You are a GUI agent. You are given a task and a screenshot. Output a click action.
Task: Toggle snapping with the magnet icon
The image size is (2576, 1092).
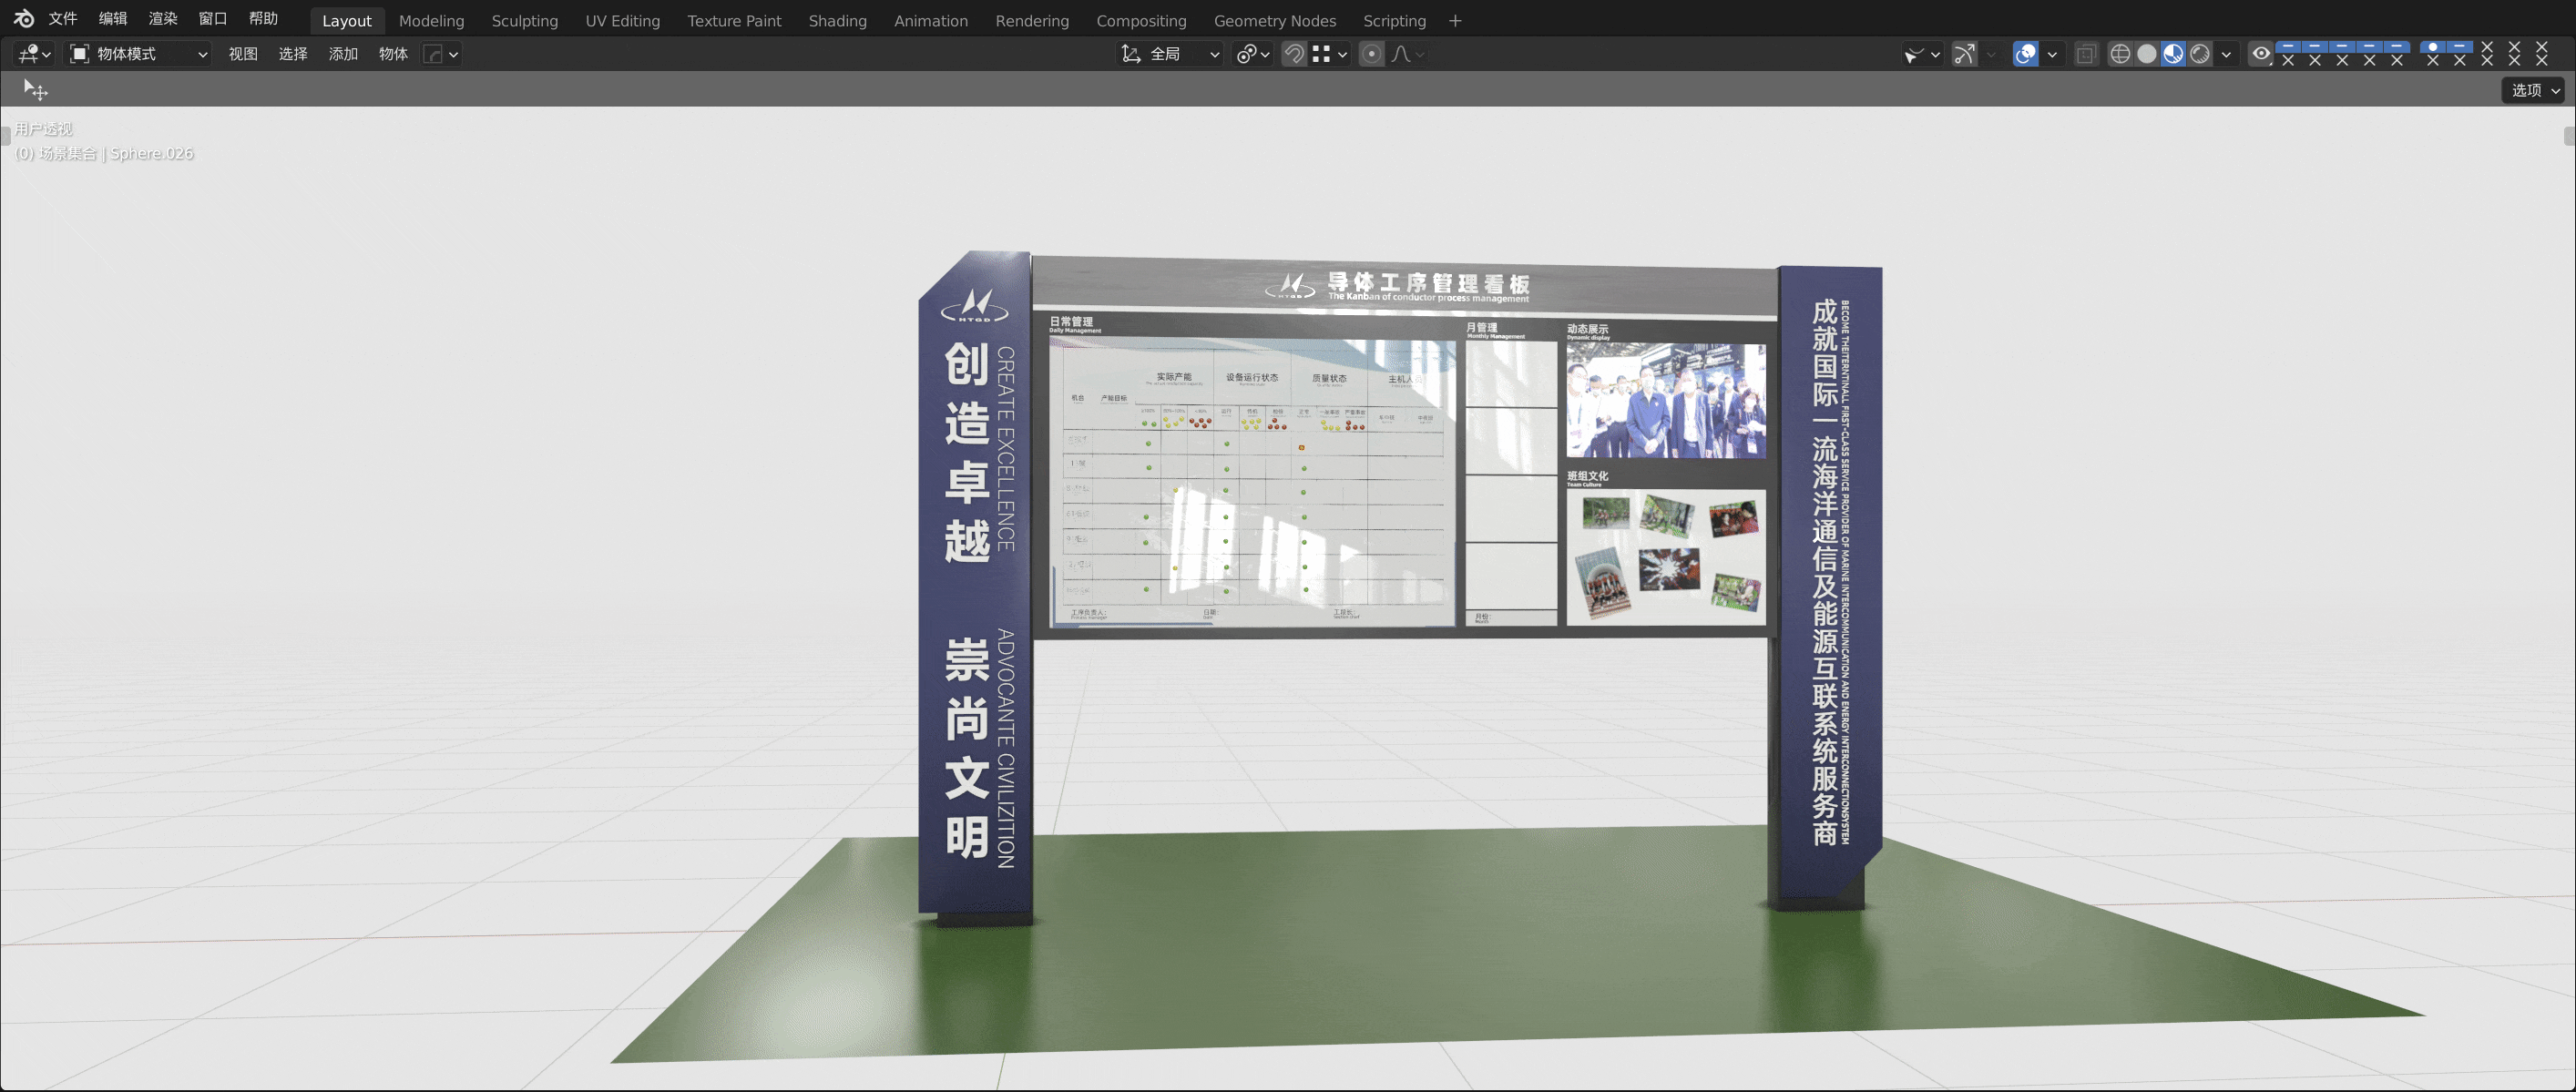point(1294,54)
